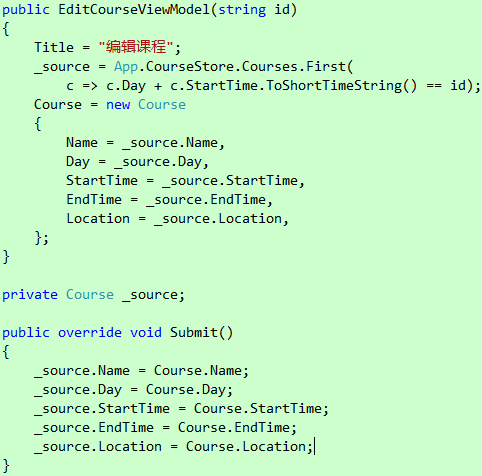Click Course.Day assignment in Submit
Screen dimensions: 482x476
186,390
